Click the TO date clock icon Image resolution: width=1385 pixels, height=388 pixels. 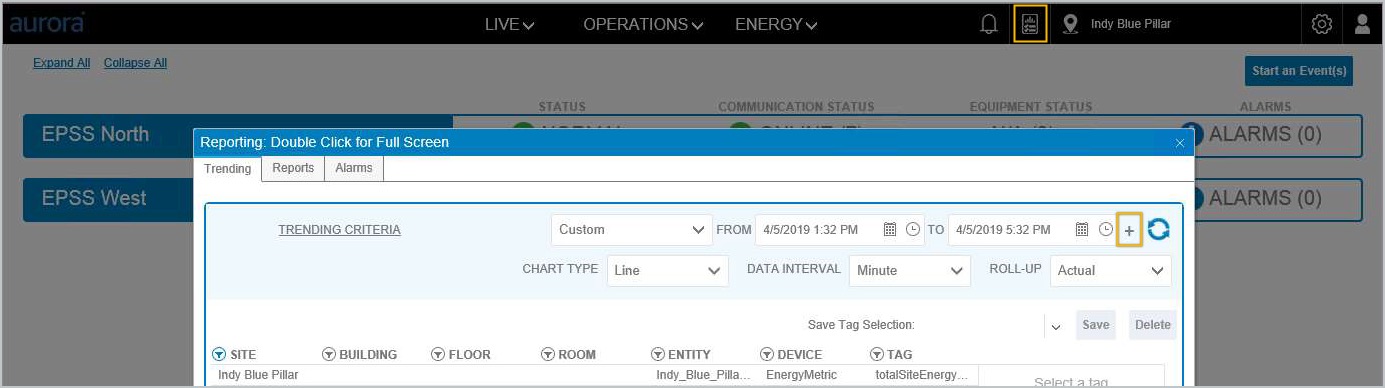coord(1106,230)
